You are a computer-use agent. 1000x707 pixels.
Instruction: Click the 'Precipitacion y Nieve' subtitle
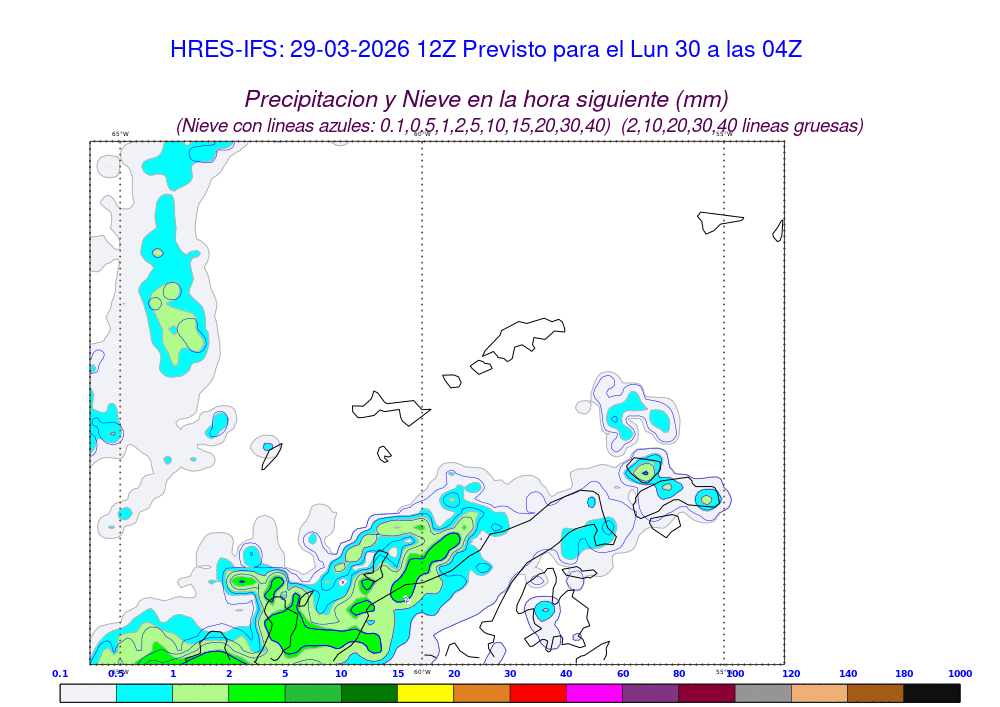point(486,99)
